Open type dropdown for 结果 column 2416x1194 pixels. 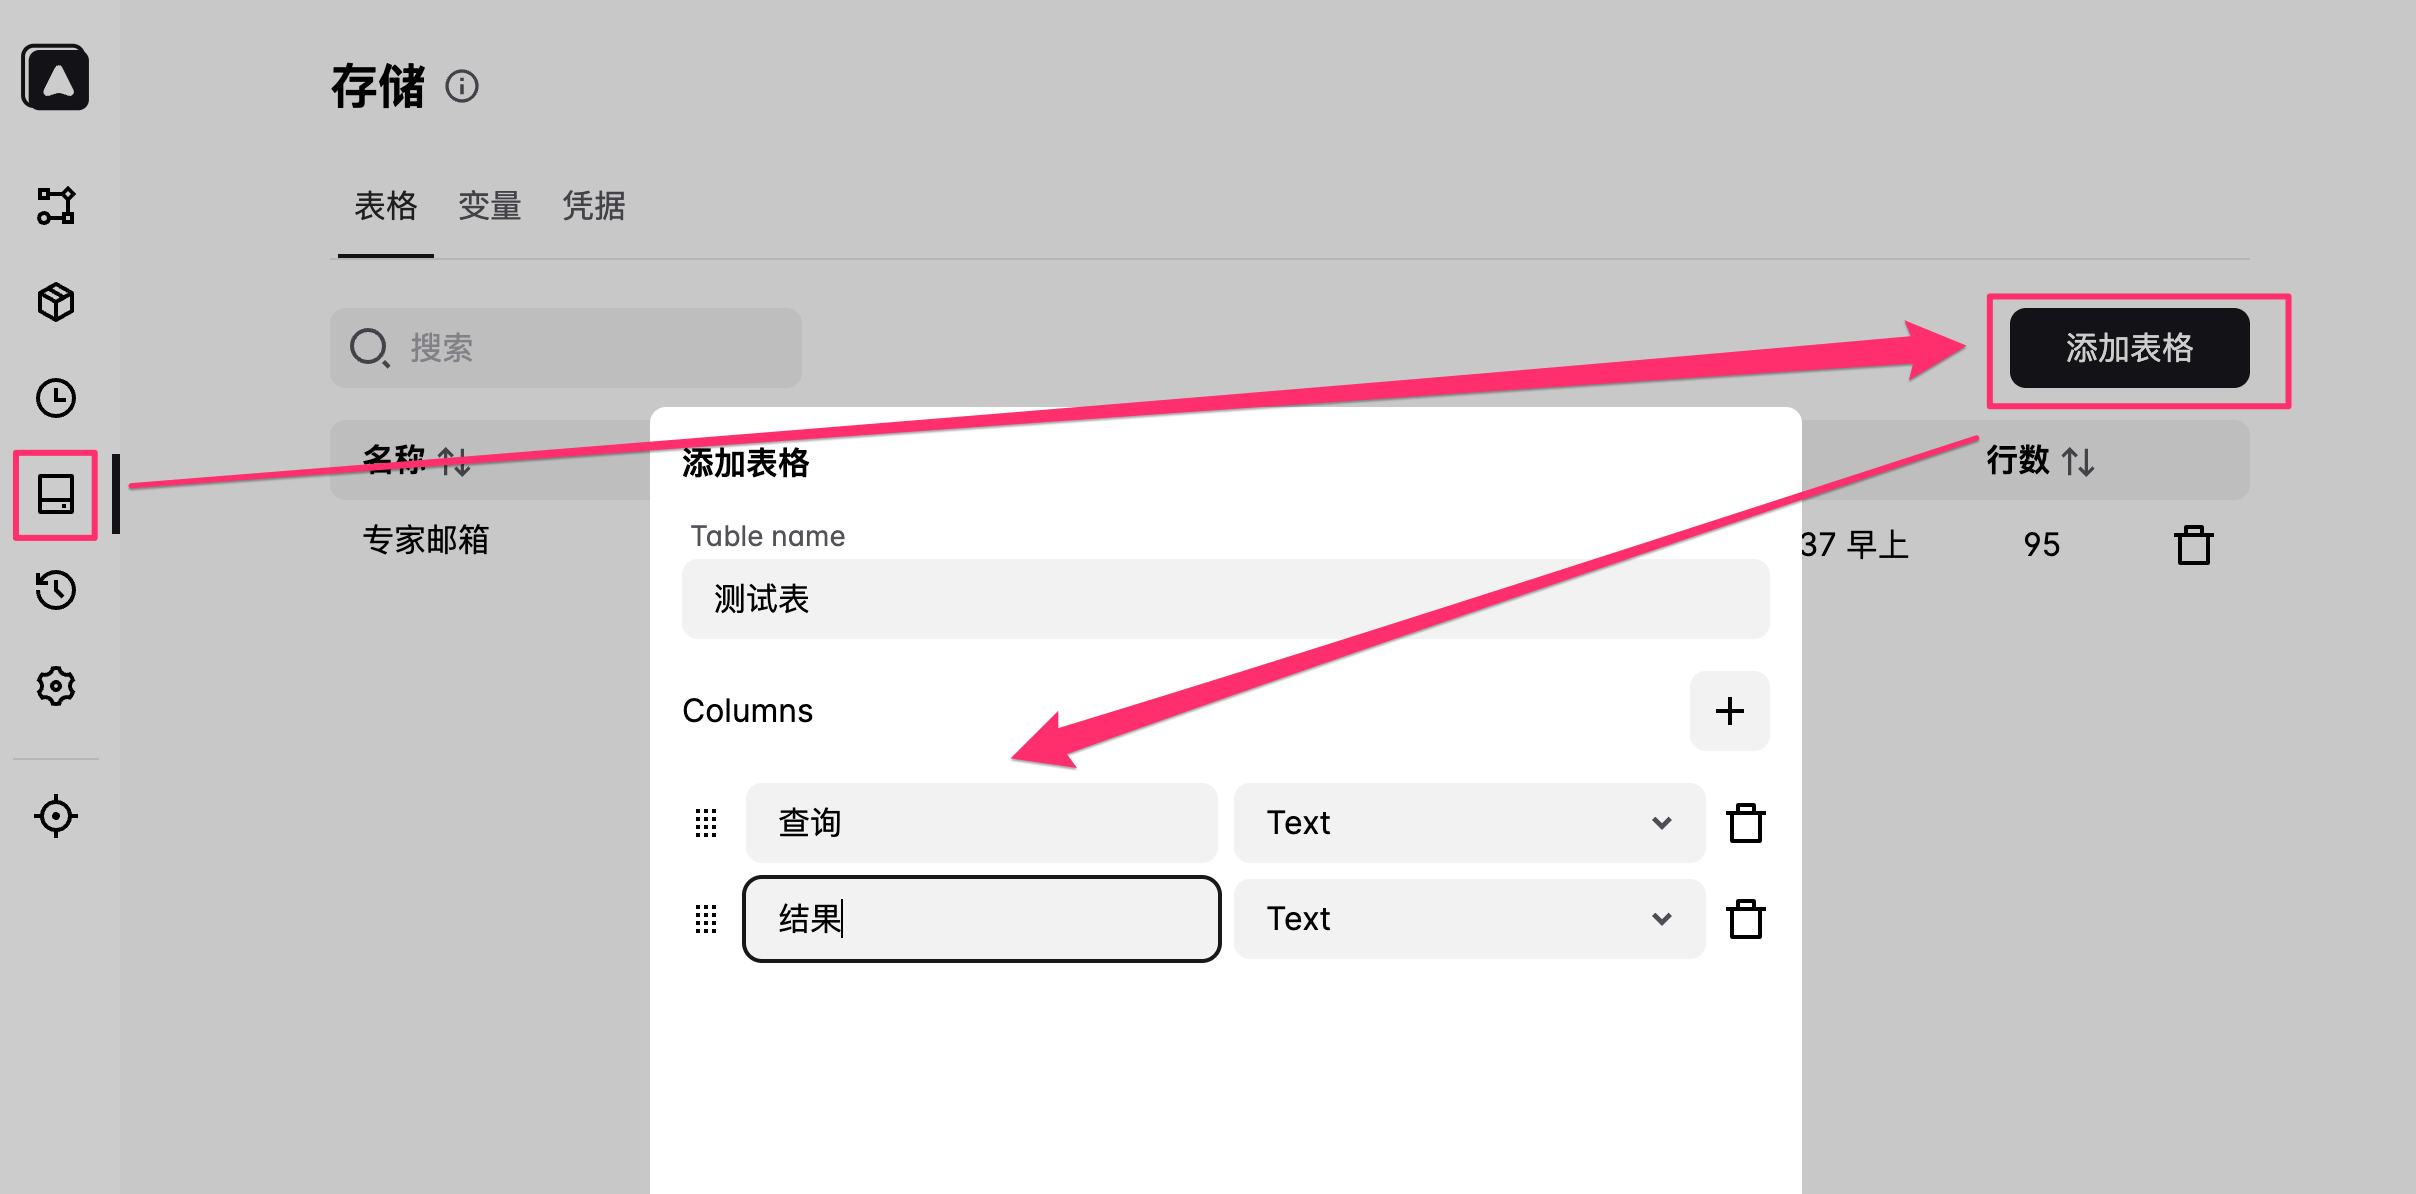1469,919
